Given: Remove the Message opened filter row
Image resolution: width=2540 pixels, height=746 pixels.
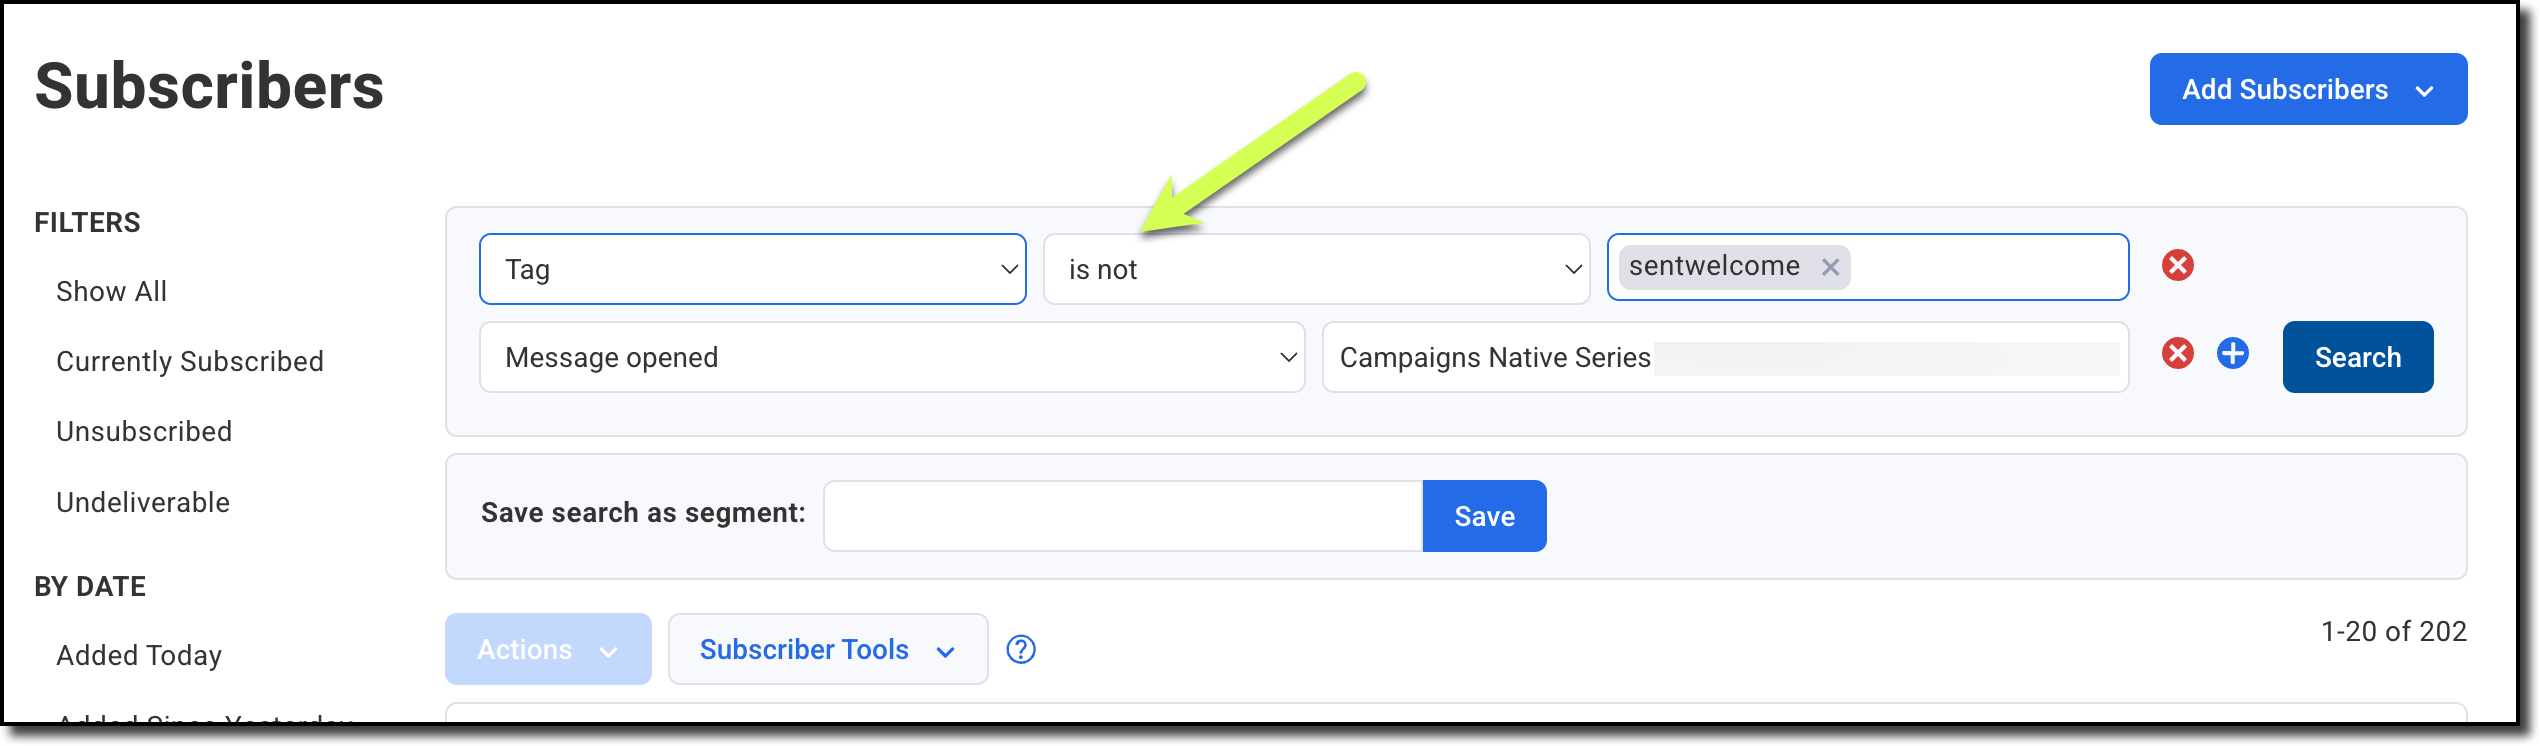Looking at the screenshot, I should click(x=2177, y=354).
